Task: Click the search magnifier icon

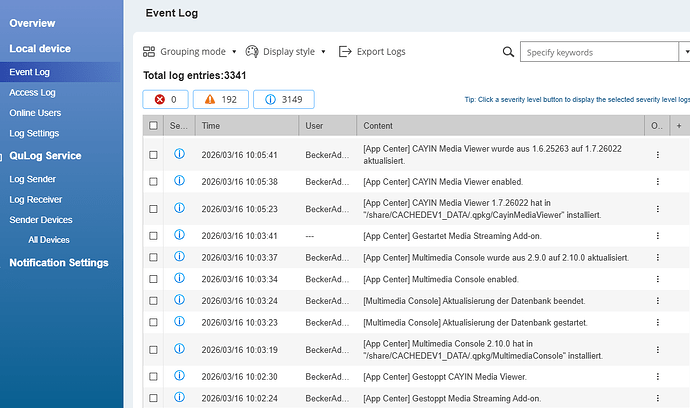Action: click(510, 52)
